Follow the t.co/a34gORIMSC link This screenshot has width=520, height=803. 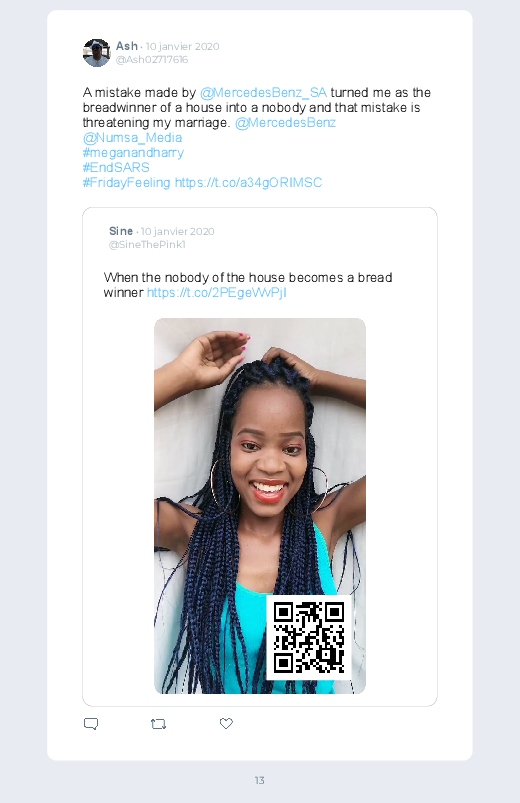point(248,183)
